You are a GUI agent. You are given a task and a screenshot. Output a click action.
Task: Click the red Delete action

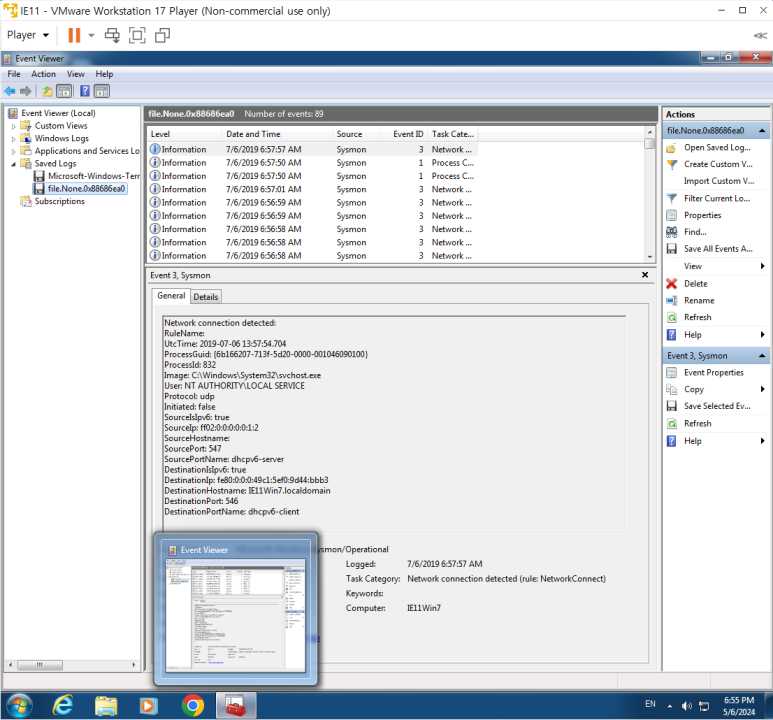point(695,284)
